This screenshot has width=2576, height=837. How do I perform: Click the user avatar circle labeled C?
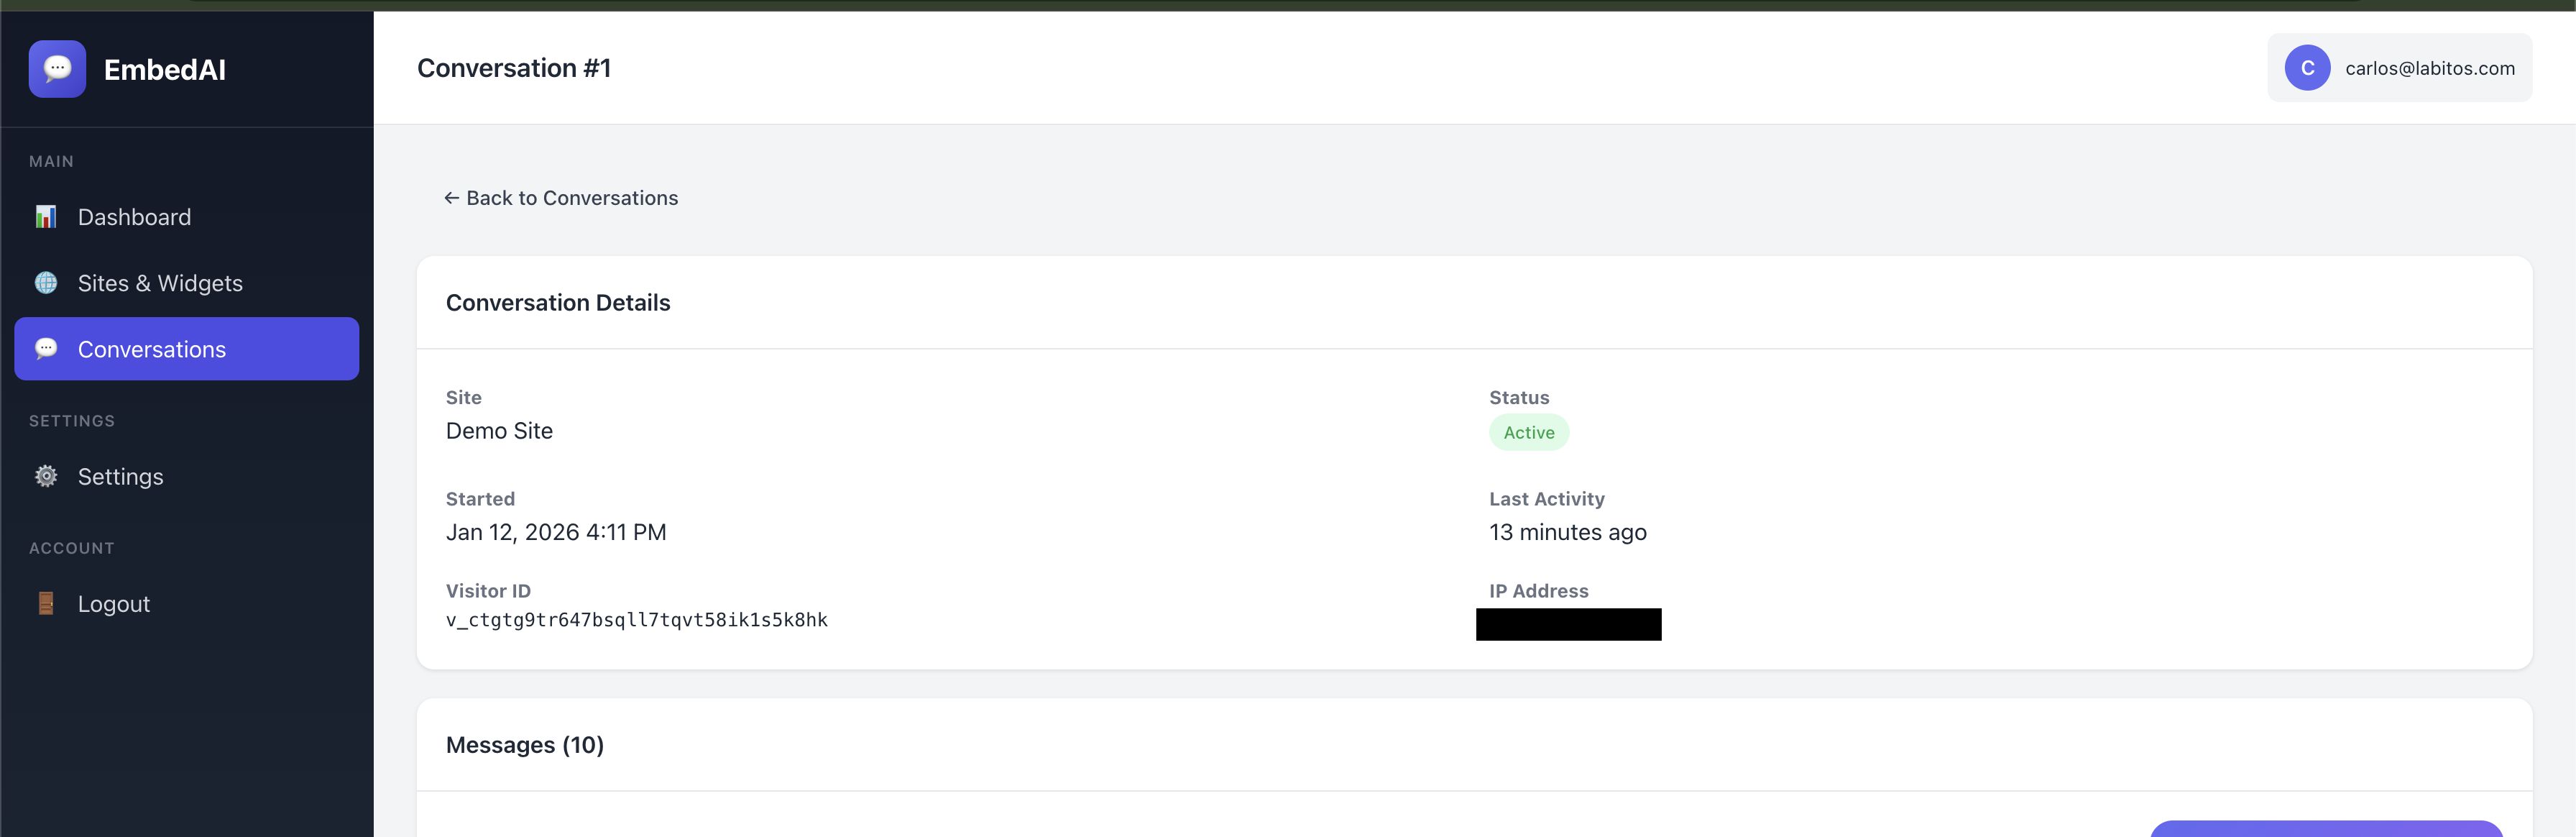pos(2307,68)
